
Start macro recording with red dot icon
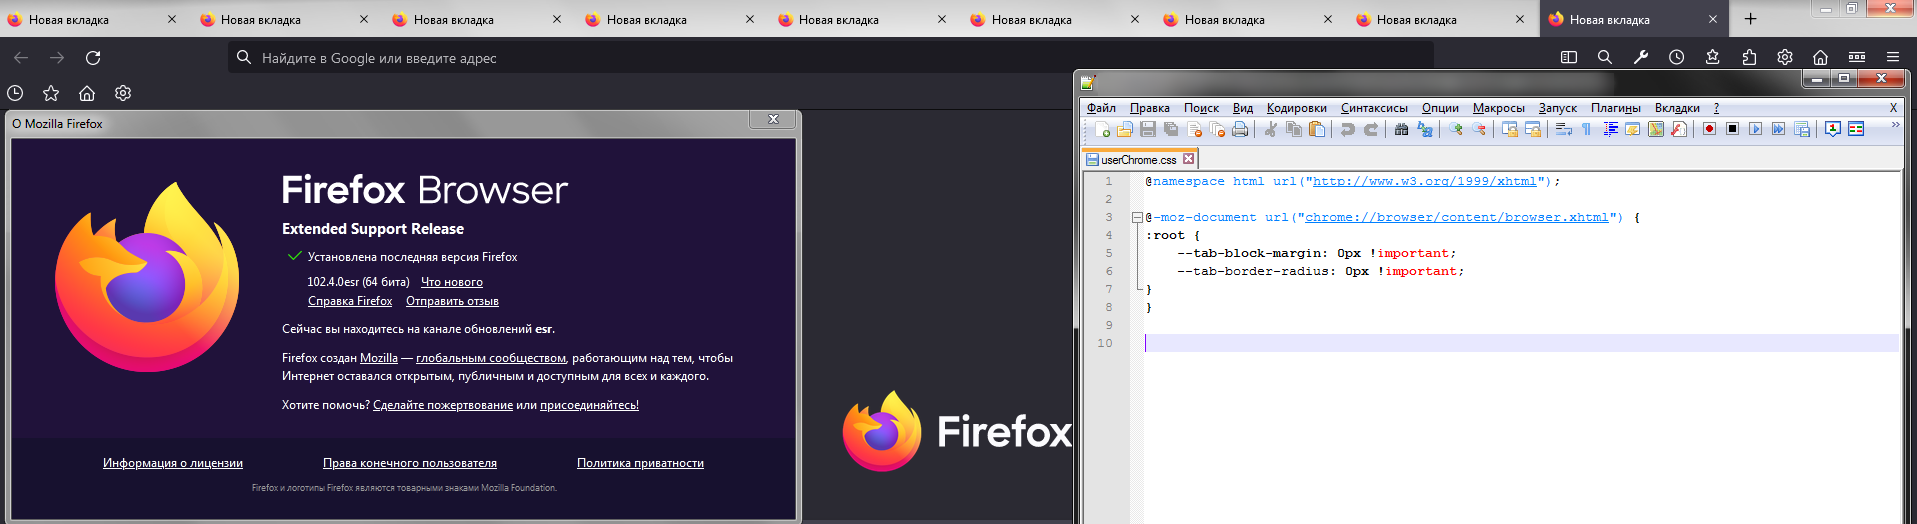tap(1709, 129)
